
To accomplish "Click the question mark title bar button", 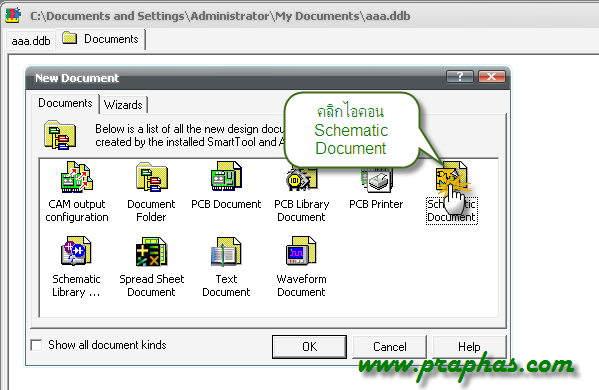I will [x=460, y=77].
